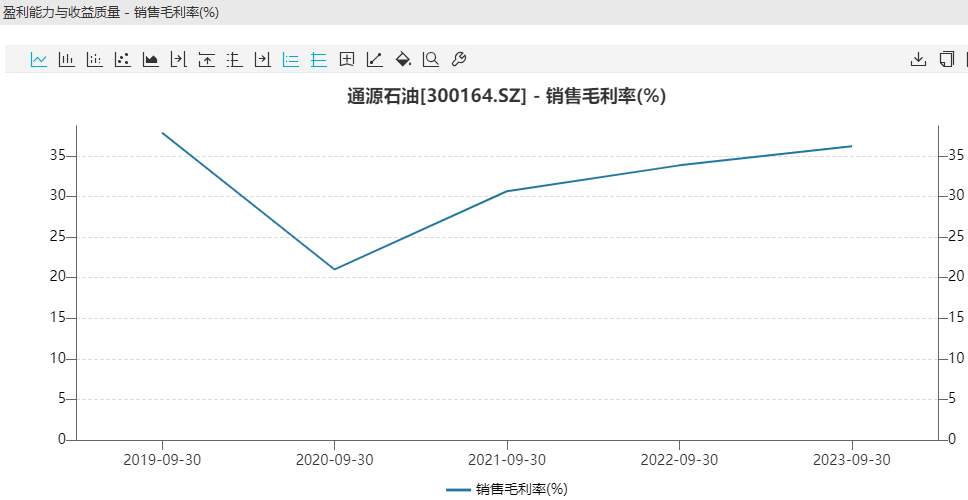Image resolution: width=968 pixels, height=500 pixels.
Task: Click the line data point at 2021-09-30
Action: 507,191
